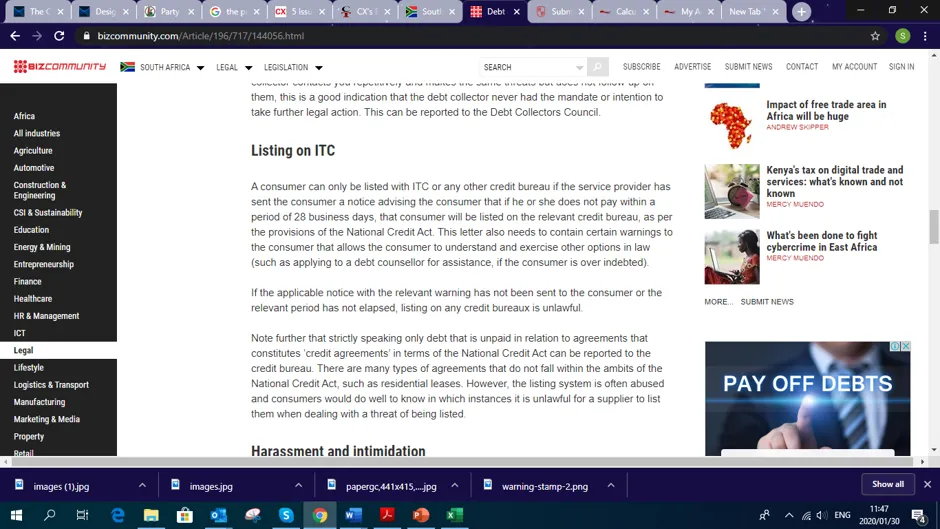Expand options for images.jpg download

coord(299,485)
